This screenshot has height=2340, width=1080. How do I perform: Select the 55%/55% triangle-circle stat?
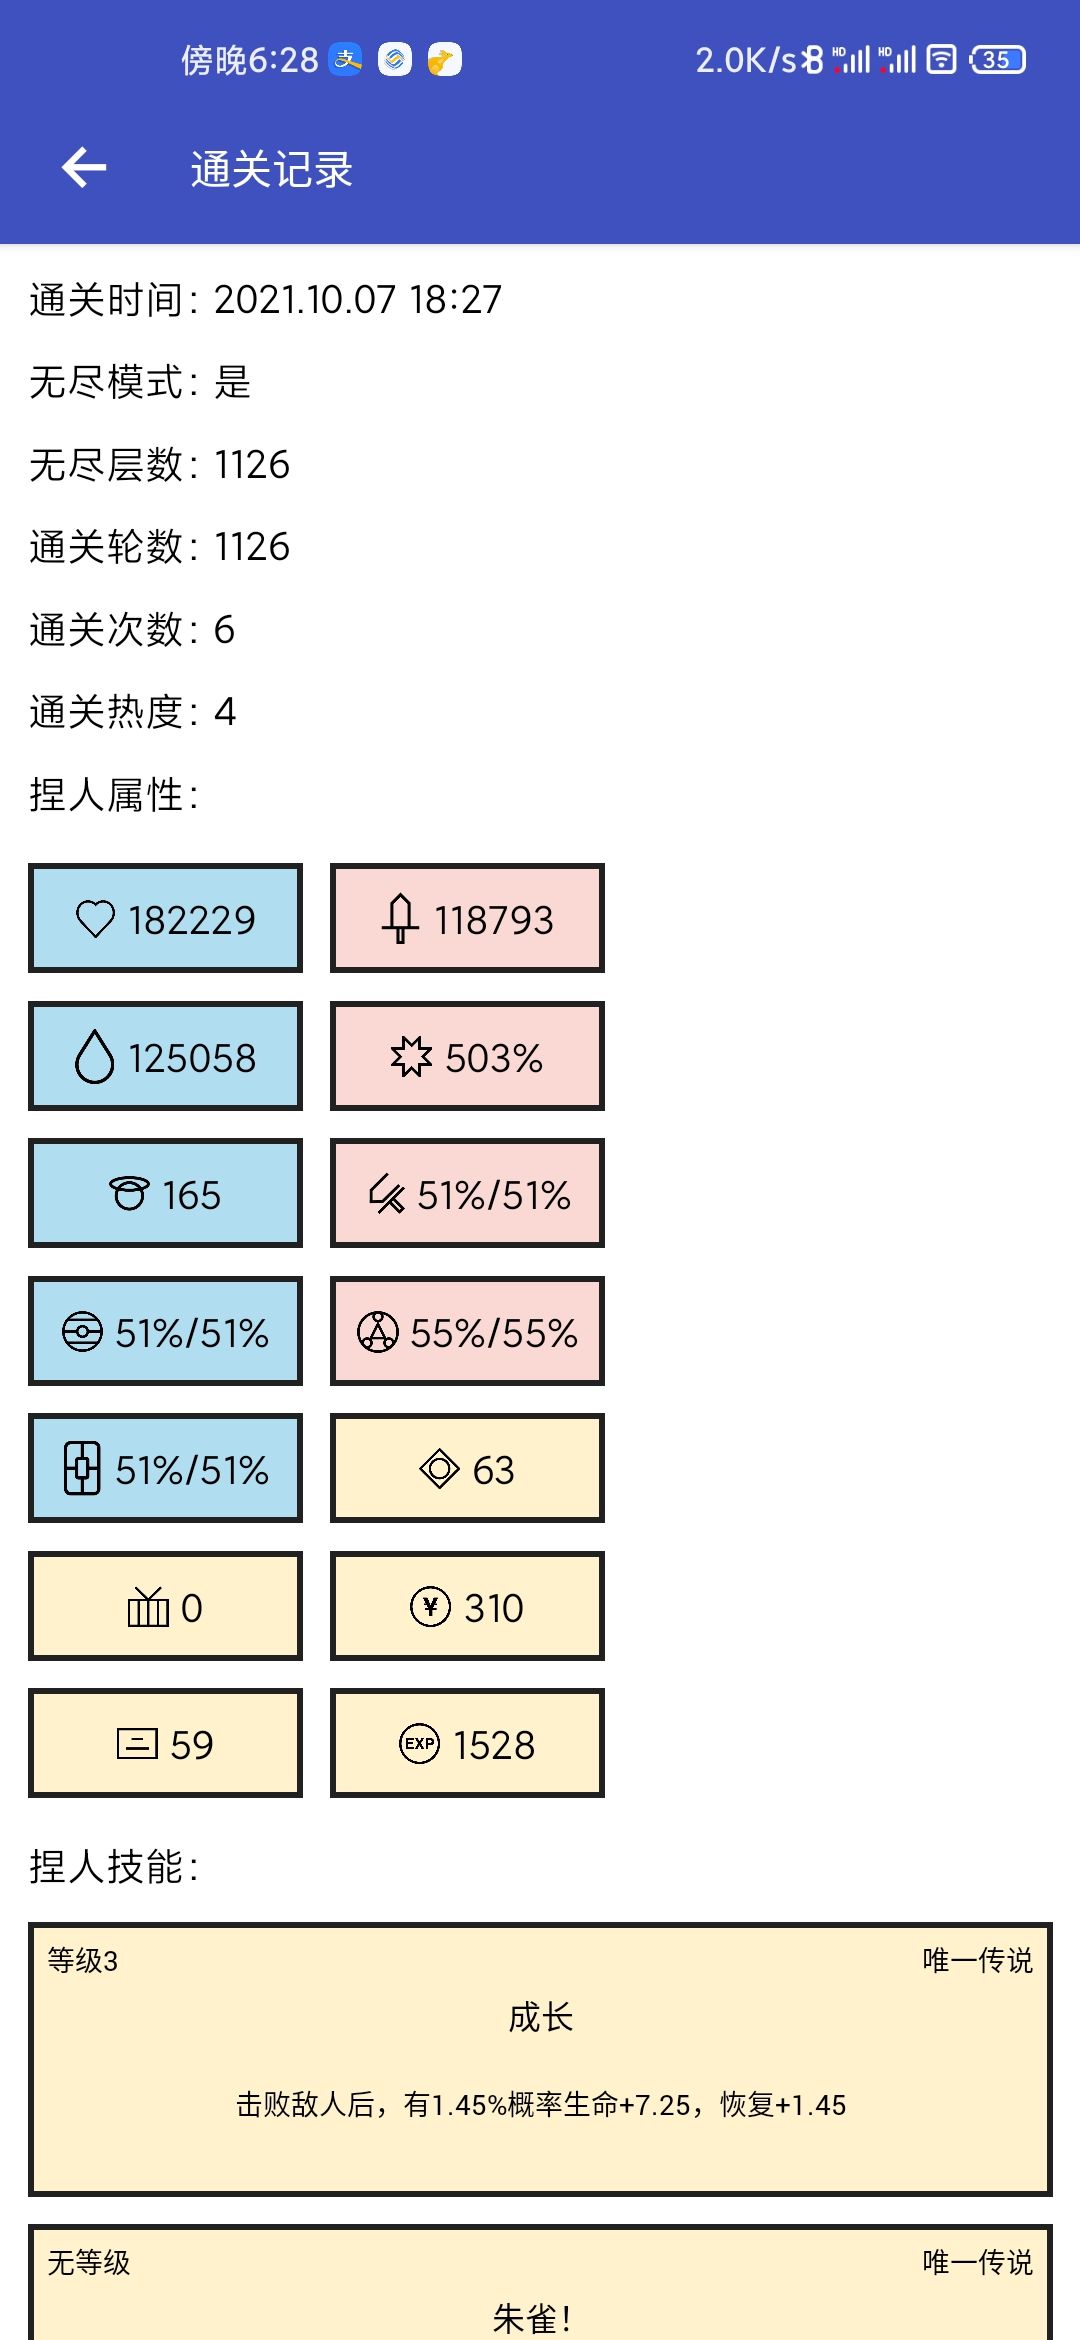coord(467,1331)
